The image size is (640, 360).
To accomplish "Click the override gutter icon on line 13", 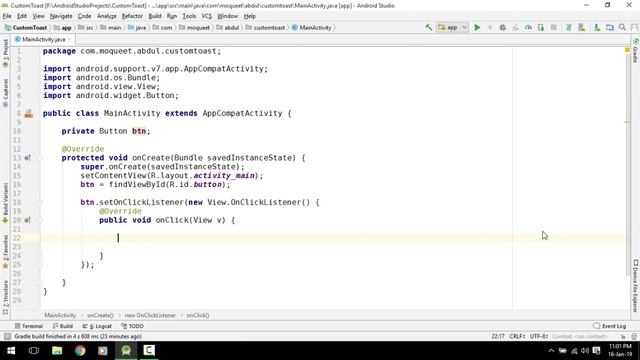I will [x=27, y=158].
